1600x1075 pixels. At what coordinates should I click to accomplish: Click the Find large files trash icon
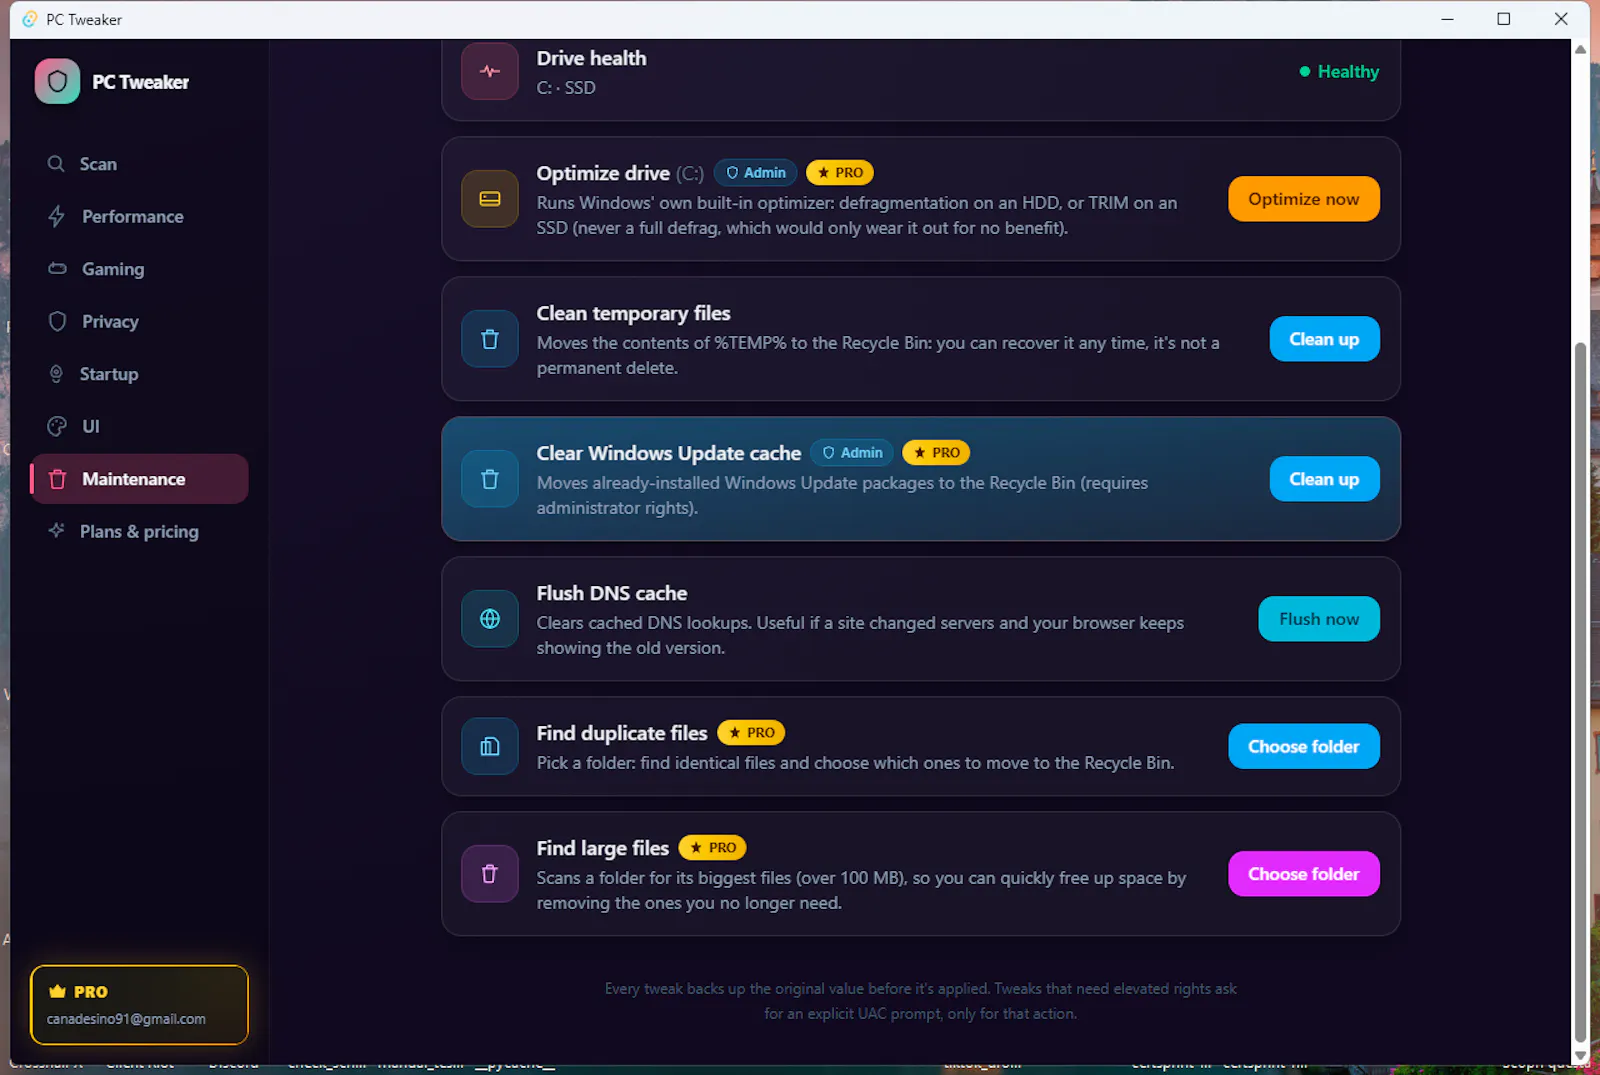pyautogui.click(x=490, y=874)
